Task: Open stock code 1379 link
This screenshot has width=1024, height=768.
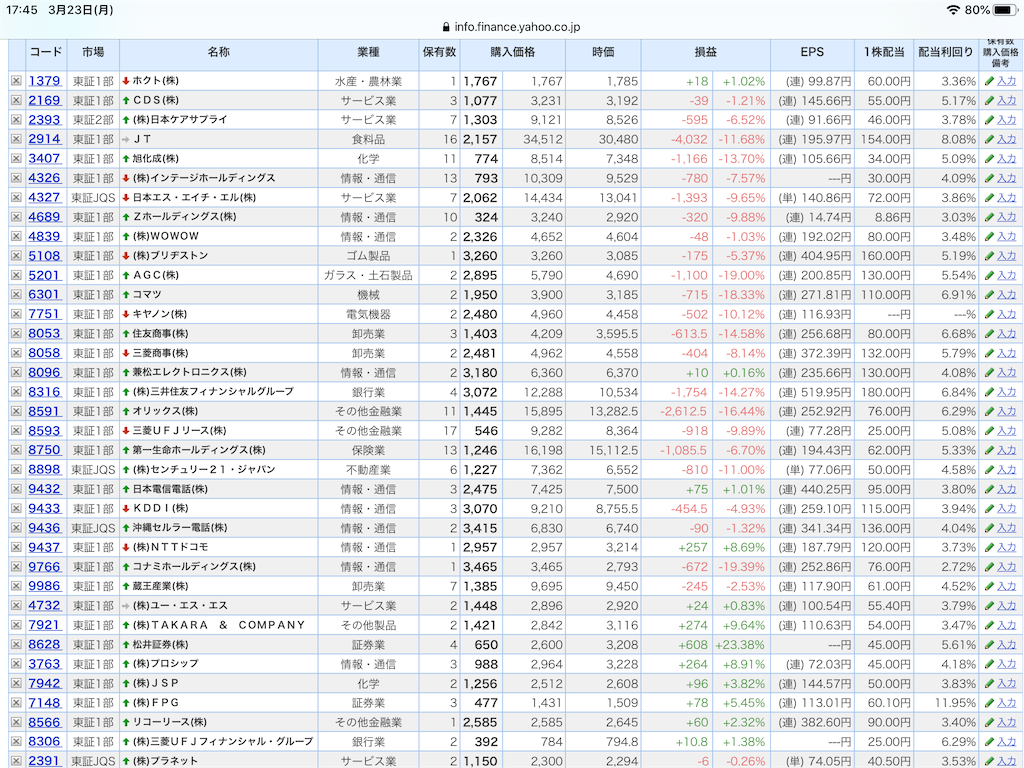Action: 44,81
